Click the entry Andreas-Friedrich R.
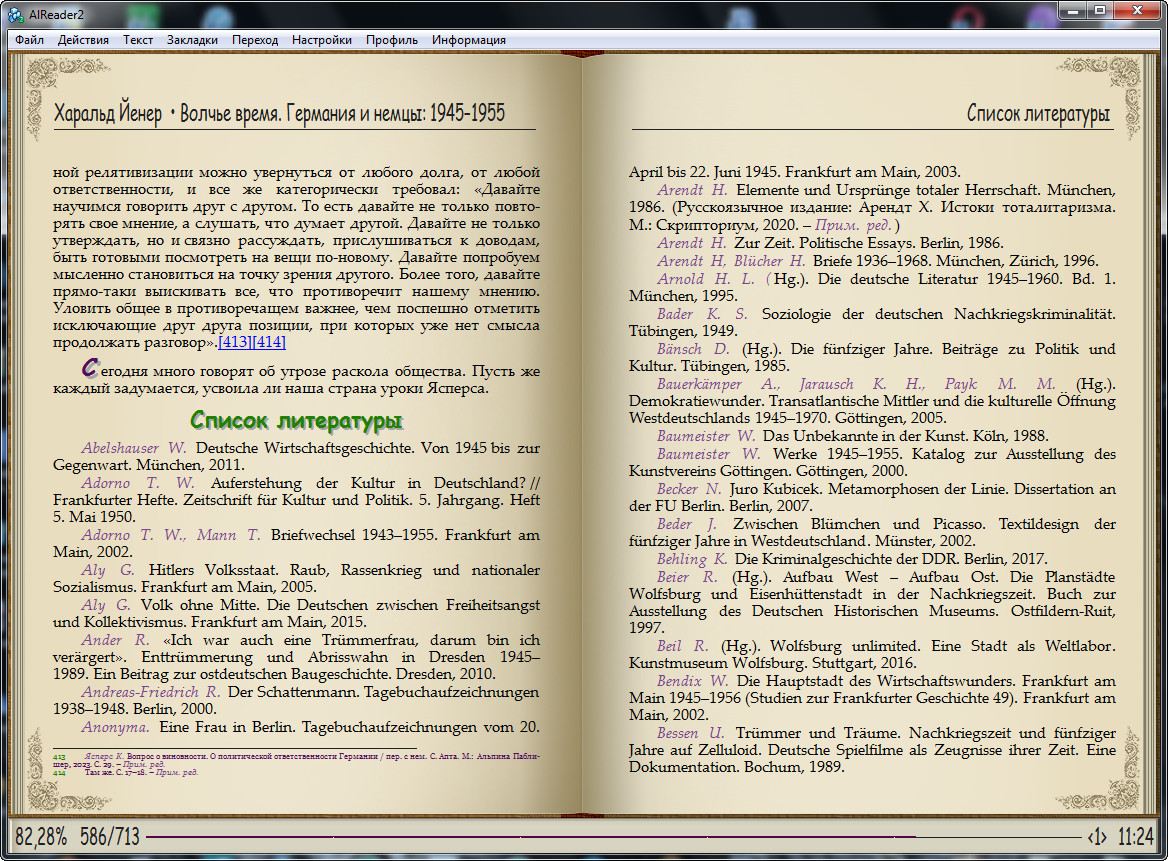The height and width of the screenshot is (861, 1168). (150, 693)
